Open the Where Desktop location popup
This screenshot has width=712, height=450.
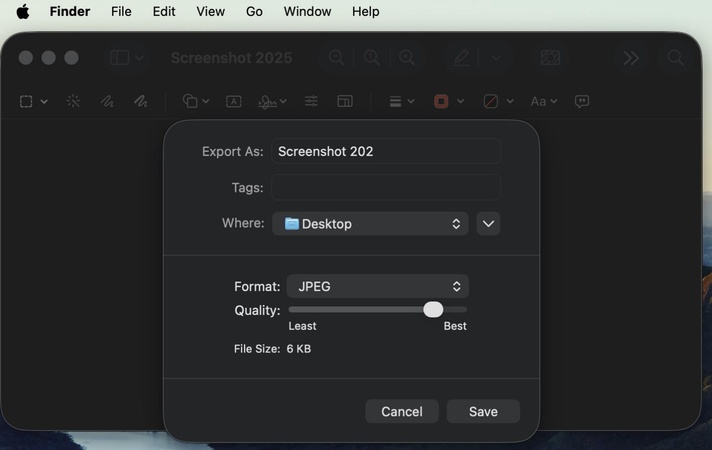coord(370,223)
